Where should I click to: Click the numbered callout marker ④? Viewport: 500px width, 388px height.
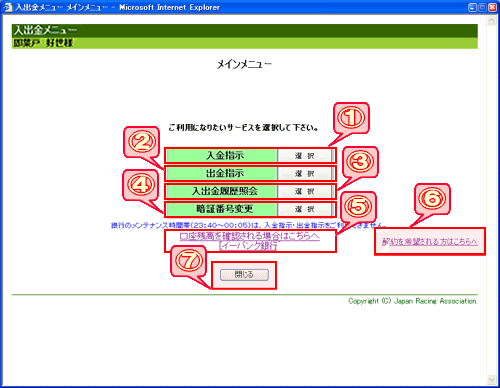[x=141, y=185]
